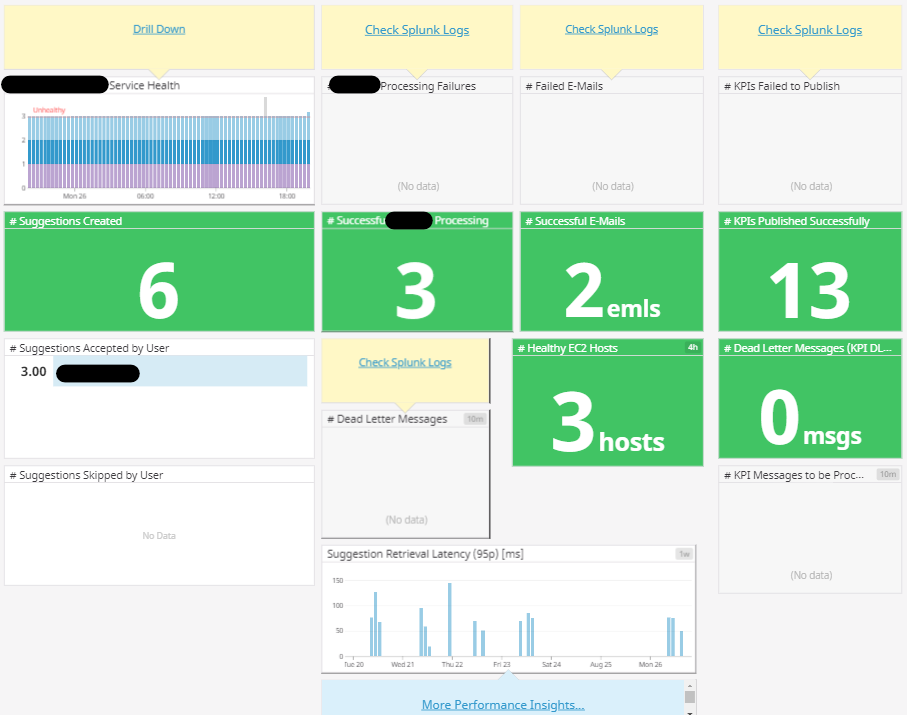This screenshot has height=715, width=907.
Task: Click the scroll down arrow beside Performance Insights
Action: (x=689, y=710)
